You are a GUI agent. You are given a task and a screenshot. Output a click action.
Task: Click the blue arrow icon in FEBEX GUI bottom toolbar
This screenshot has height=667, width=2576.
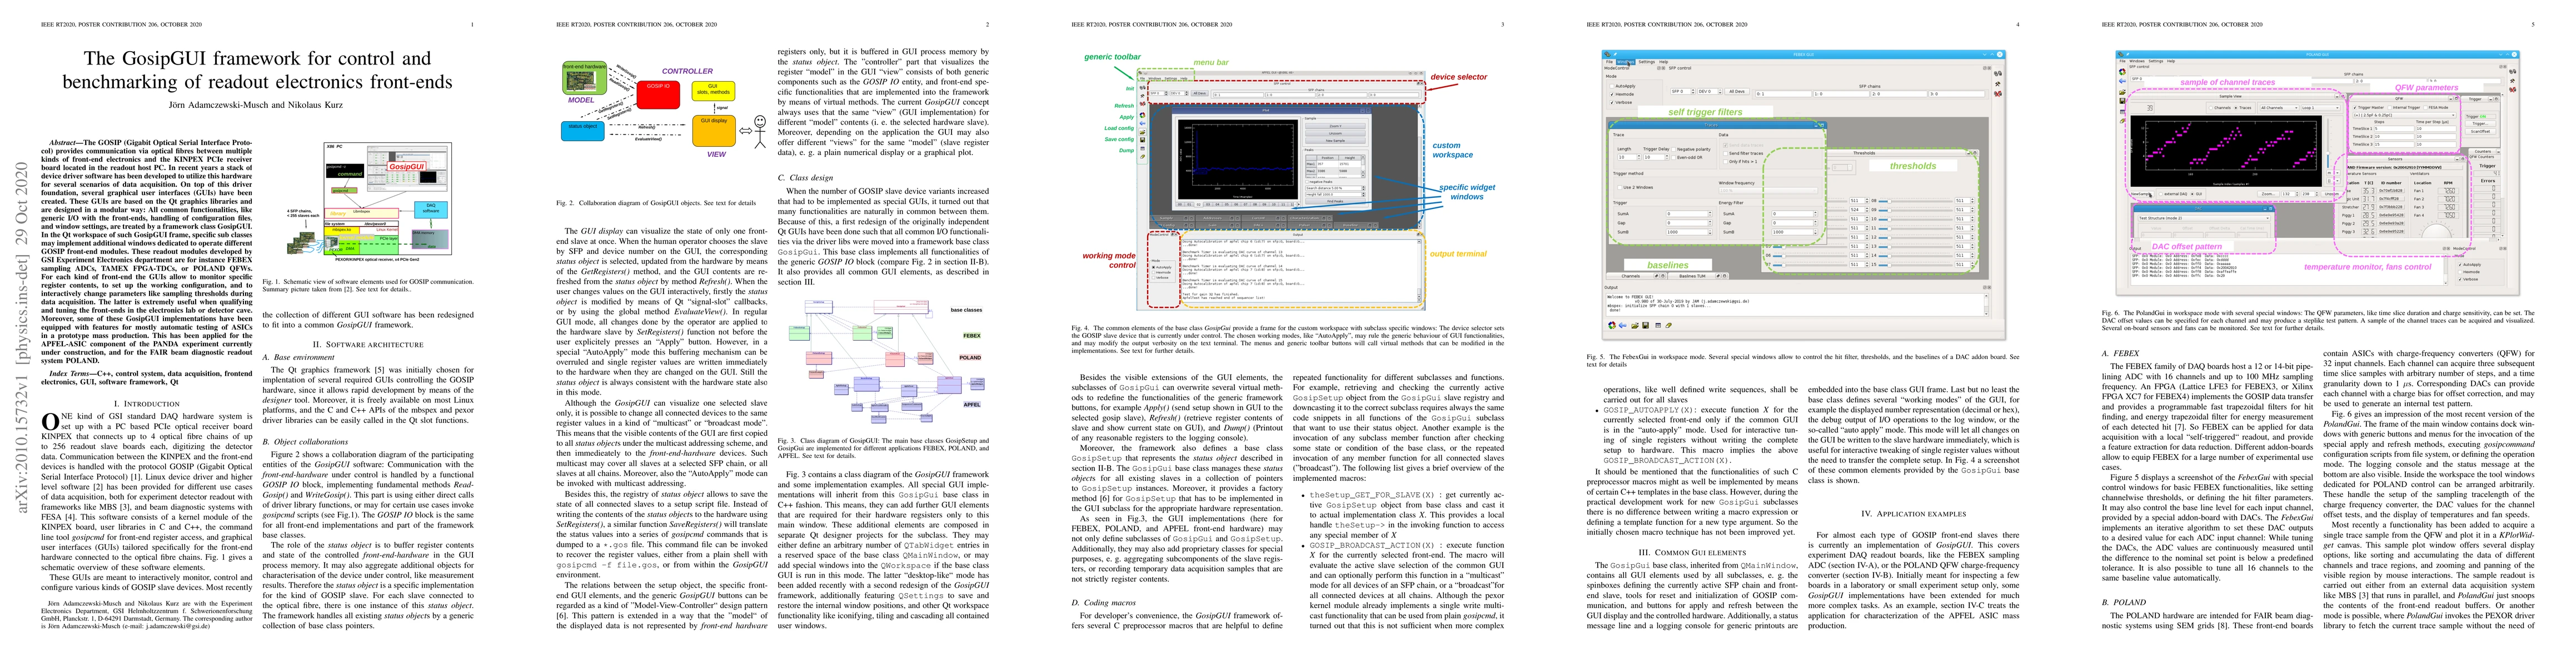click(1623, 325)
